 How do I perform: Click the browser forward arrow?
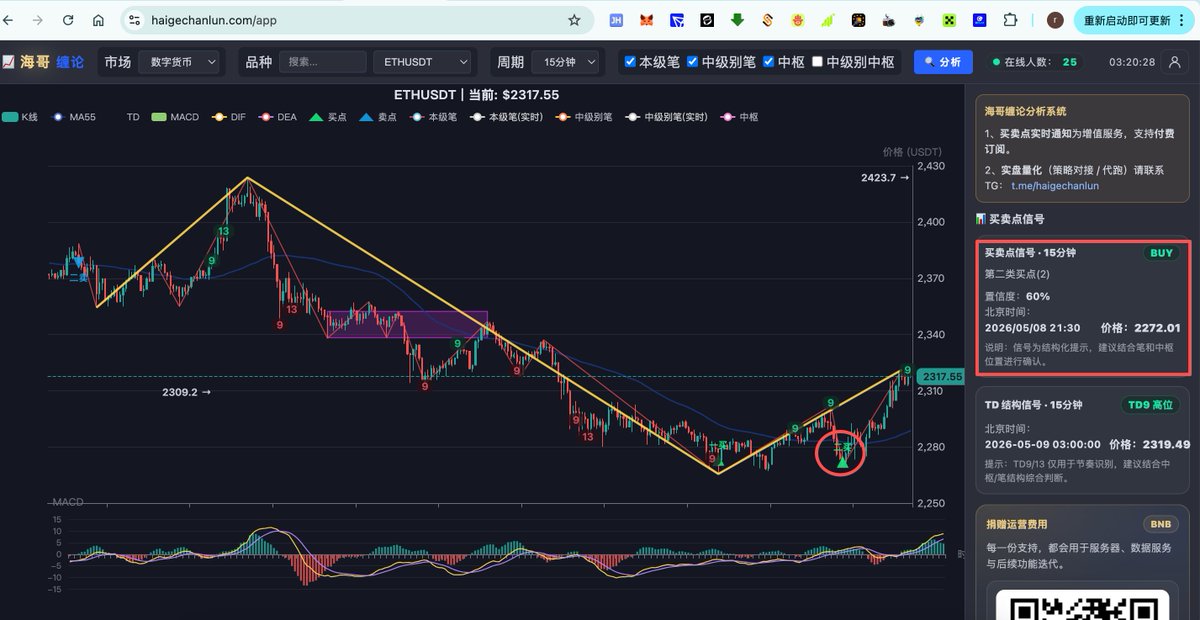[x=38, y=20]
